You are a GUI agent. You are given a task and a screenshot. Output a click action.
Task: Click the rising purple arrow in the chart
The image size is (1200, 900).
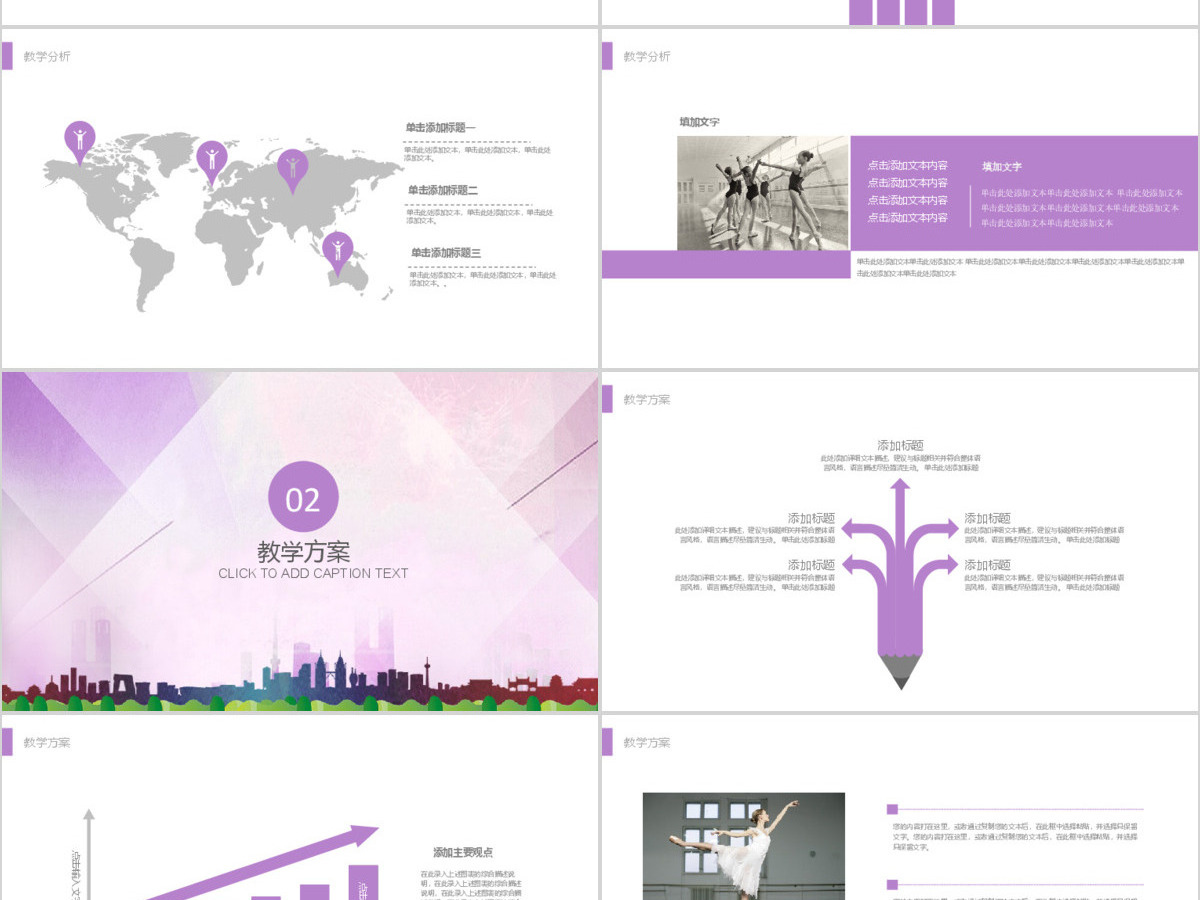[x=262, y=864]
